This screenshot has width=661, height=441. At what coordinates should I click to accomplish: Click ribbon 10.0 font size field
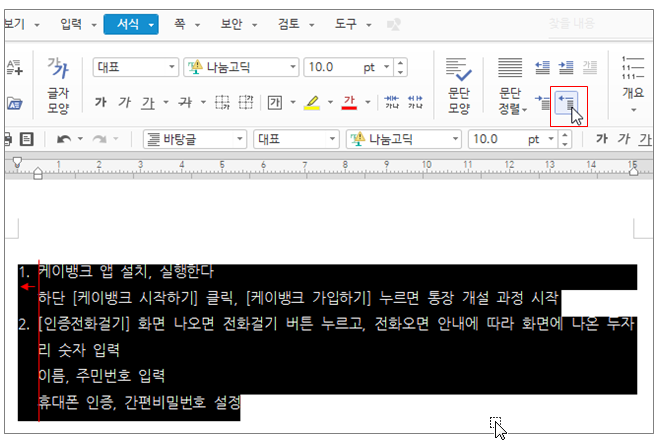tap(332, 67)
